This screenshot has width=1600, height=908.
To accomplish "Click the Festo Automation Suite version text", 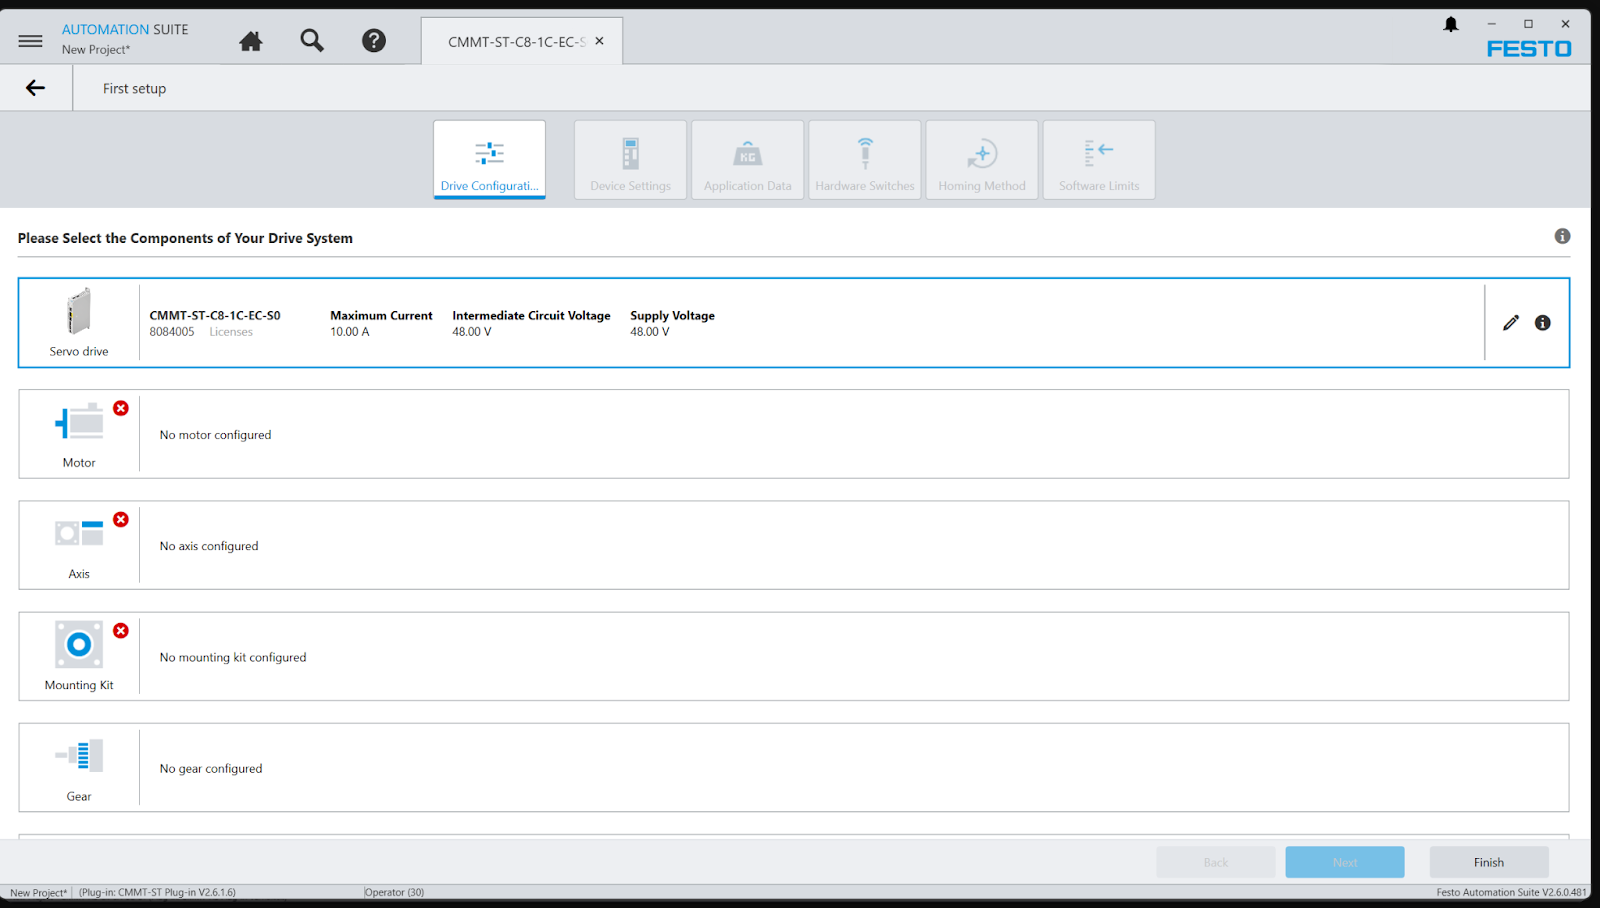I will pyautogui.click(x=1511, y=892).
